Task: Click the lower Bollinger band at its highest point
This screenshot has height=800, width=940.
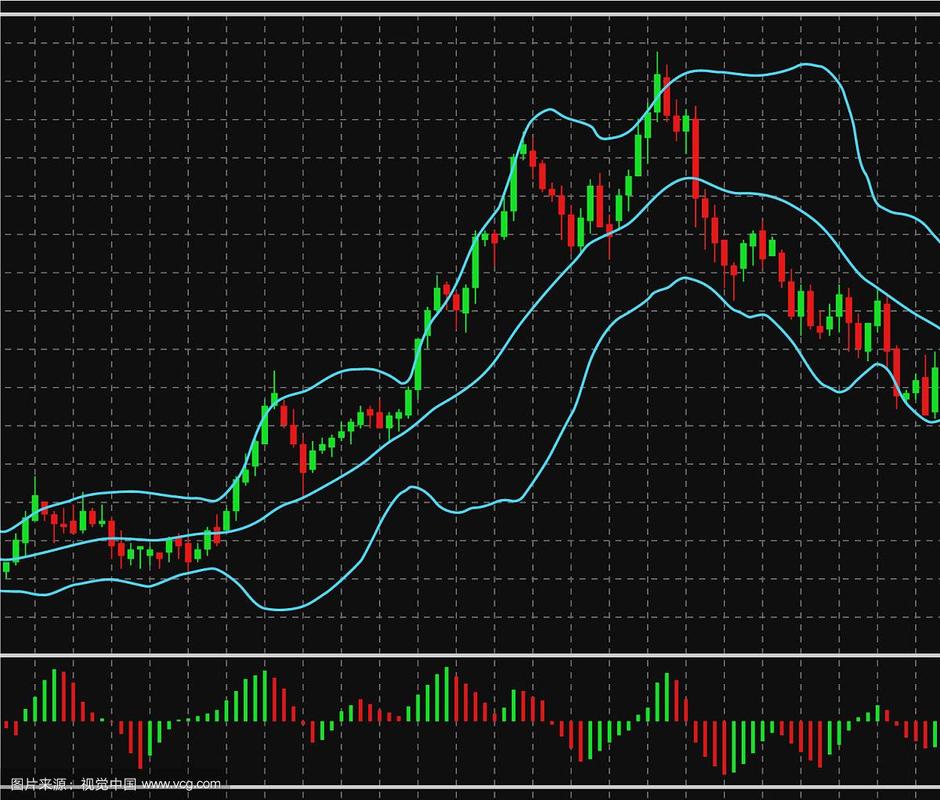Action: tap(686, 277)
